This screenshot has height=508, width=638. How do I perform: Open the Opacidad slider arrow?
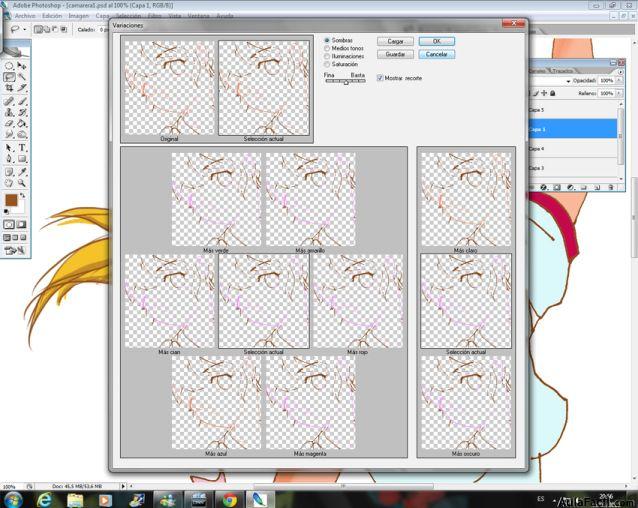[619, 81]
